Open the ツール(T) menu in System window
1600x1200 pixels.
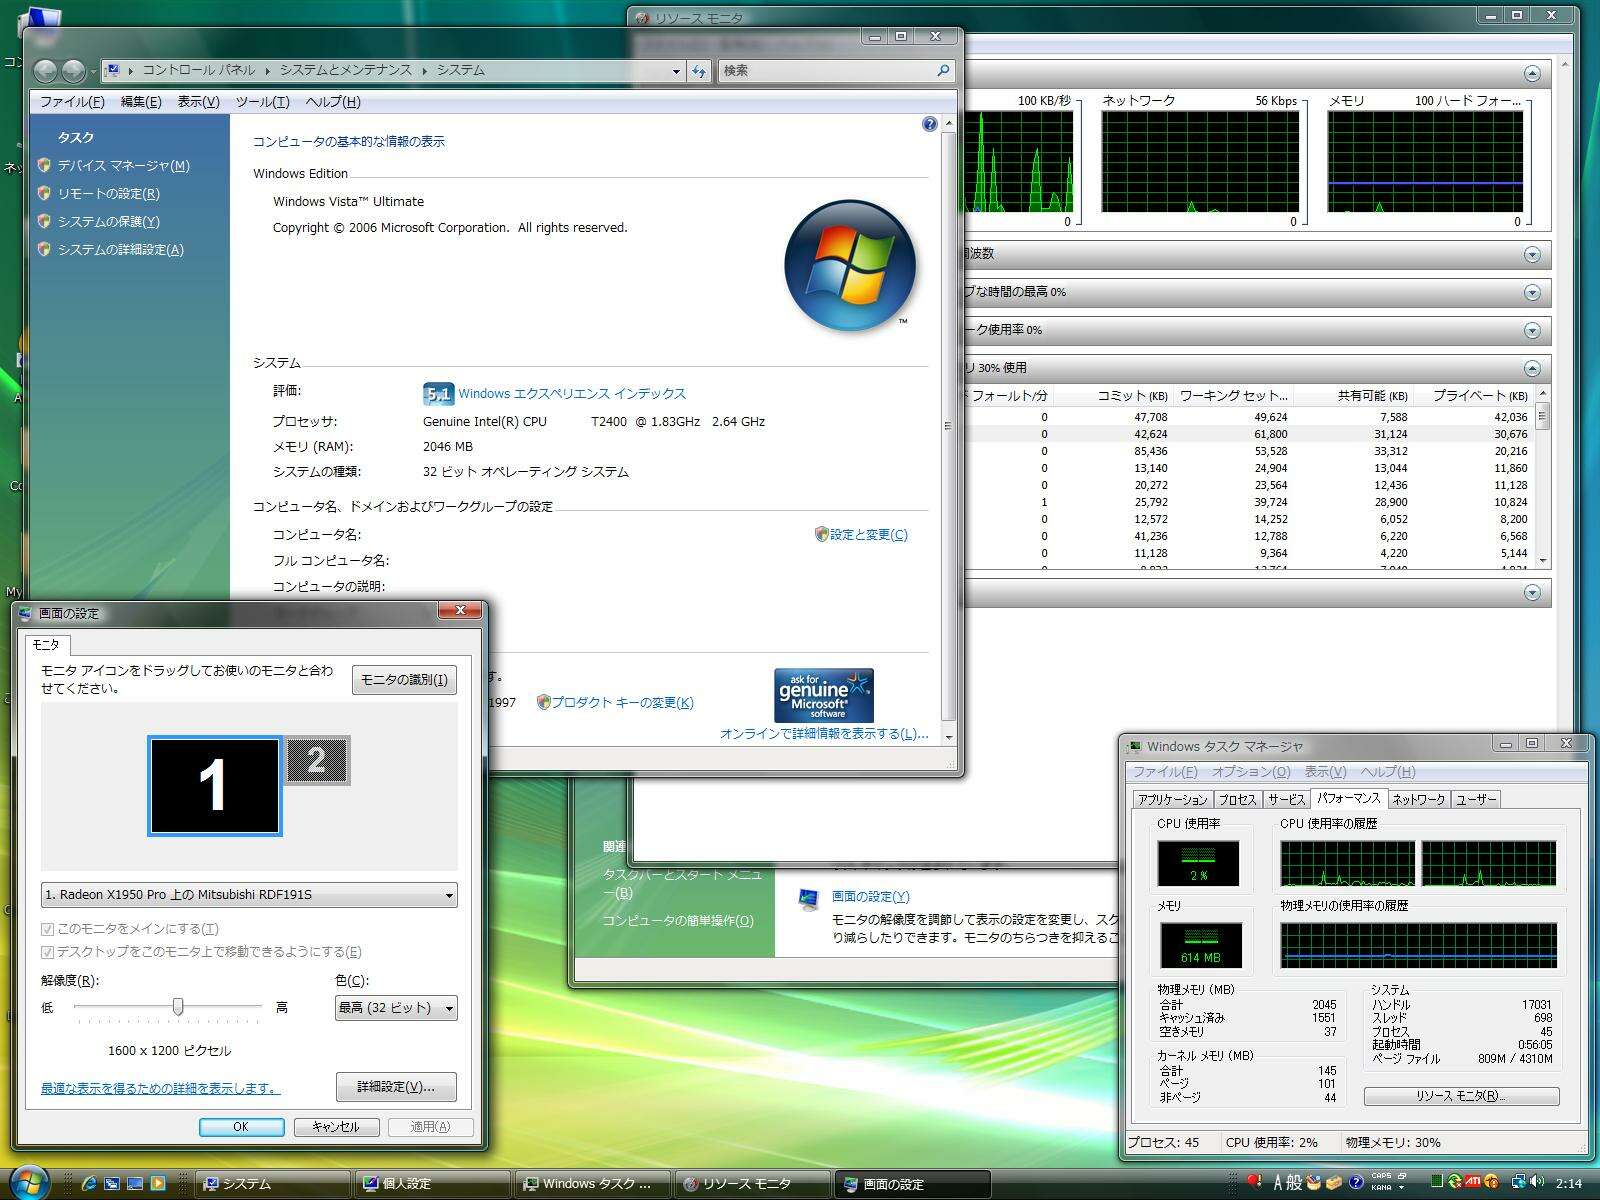point(262,102)
